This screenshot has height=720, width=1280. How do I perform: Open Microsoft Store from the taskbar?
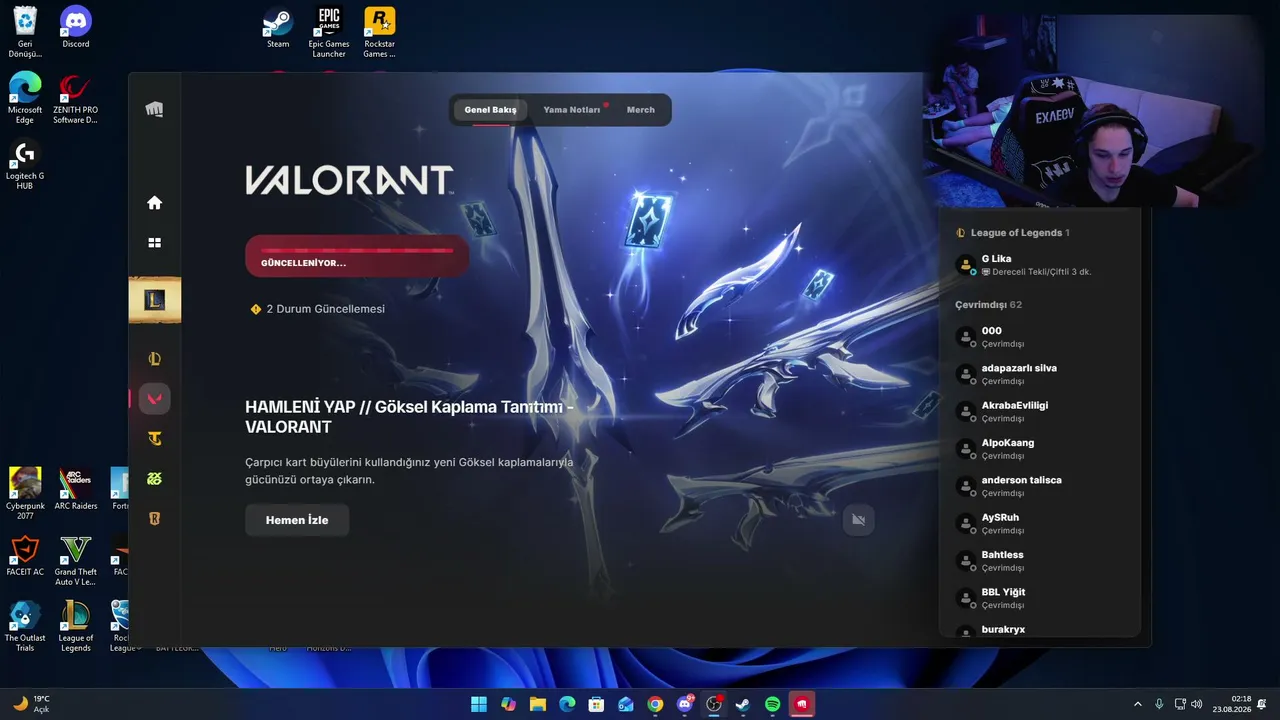(x=596, y=704)
